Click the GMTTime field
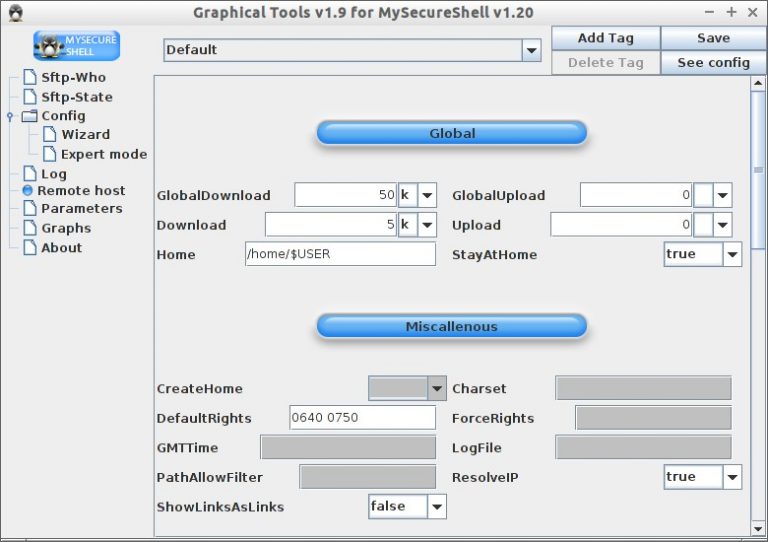Viewport: 768px width, 542px height. click(348, 448)
